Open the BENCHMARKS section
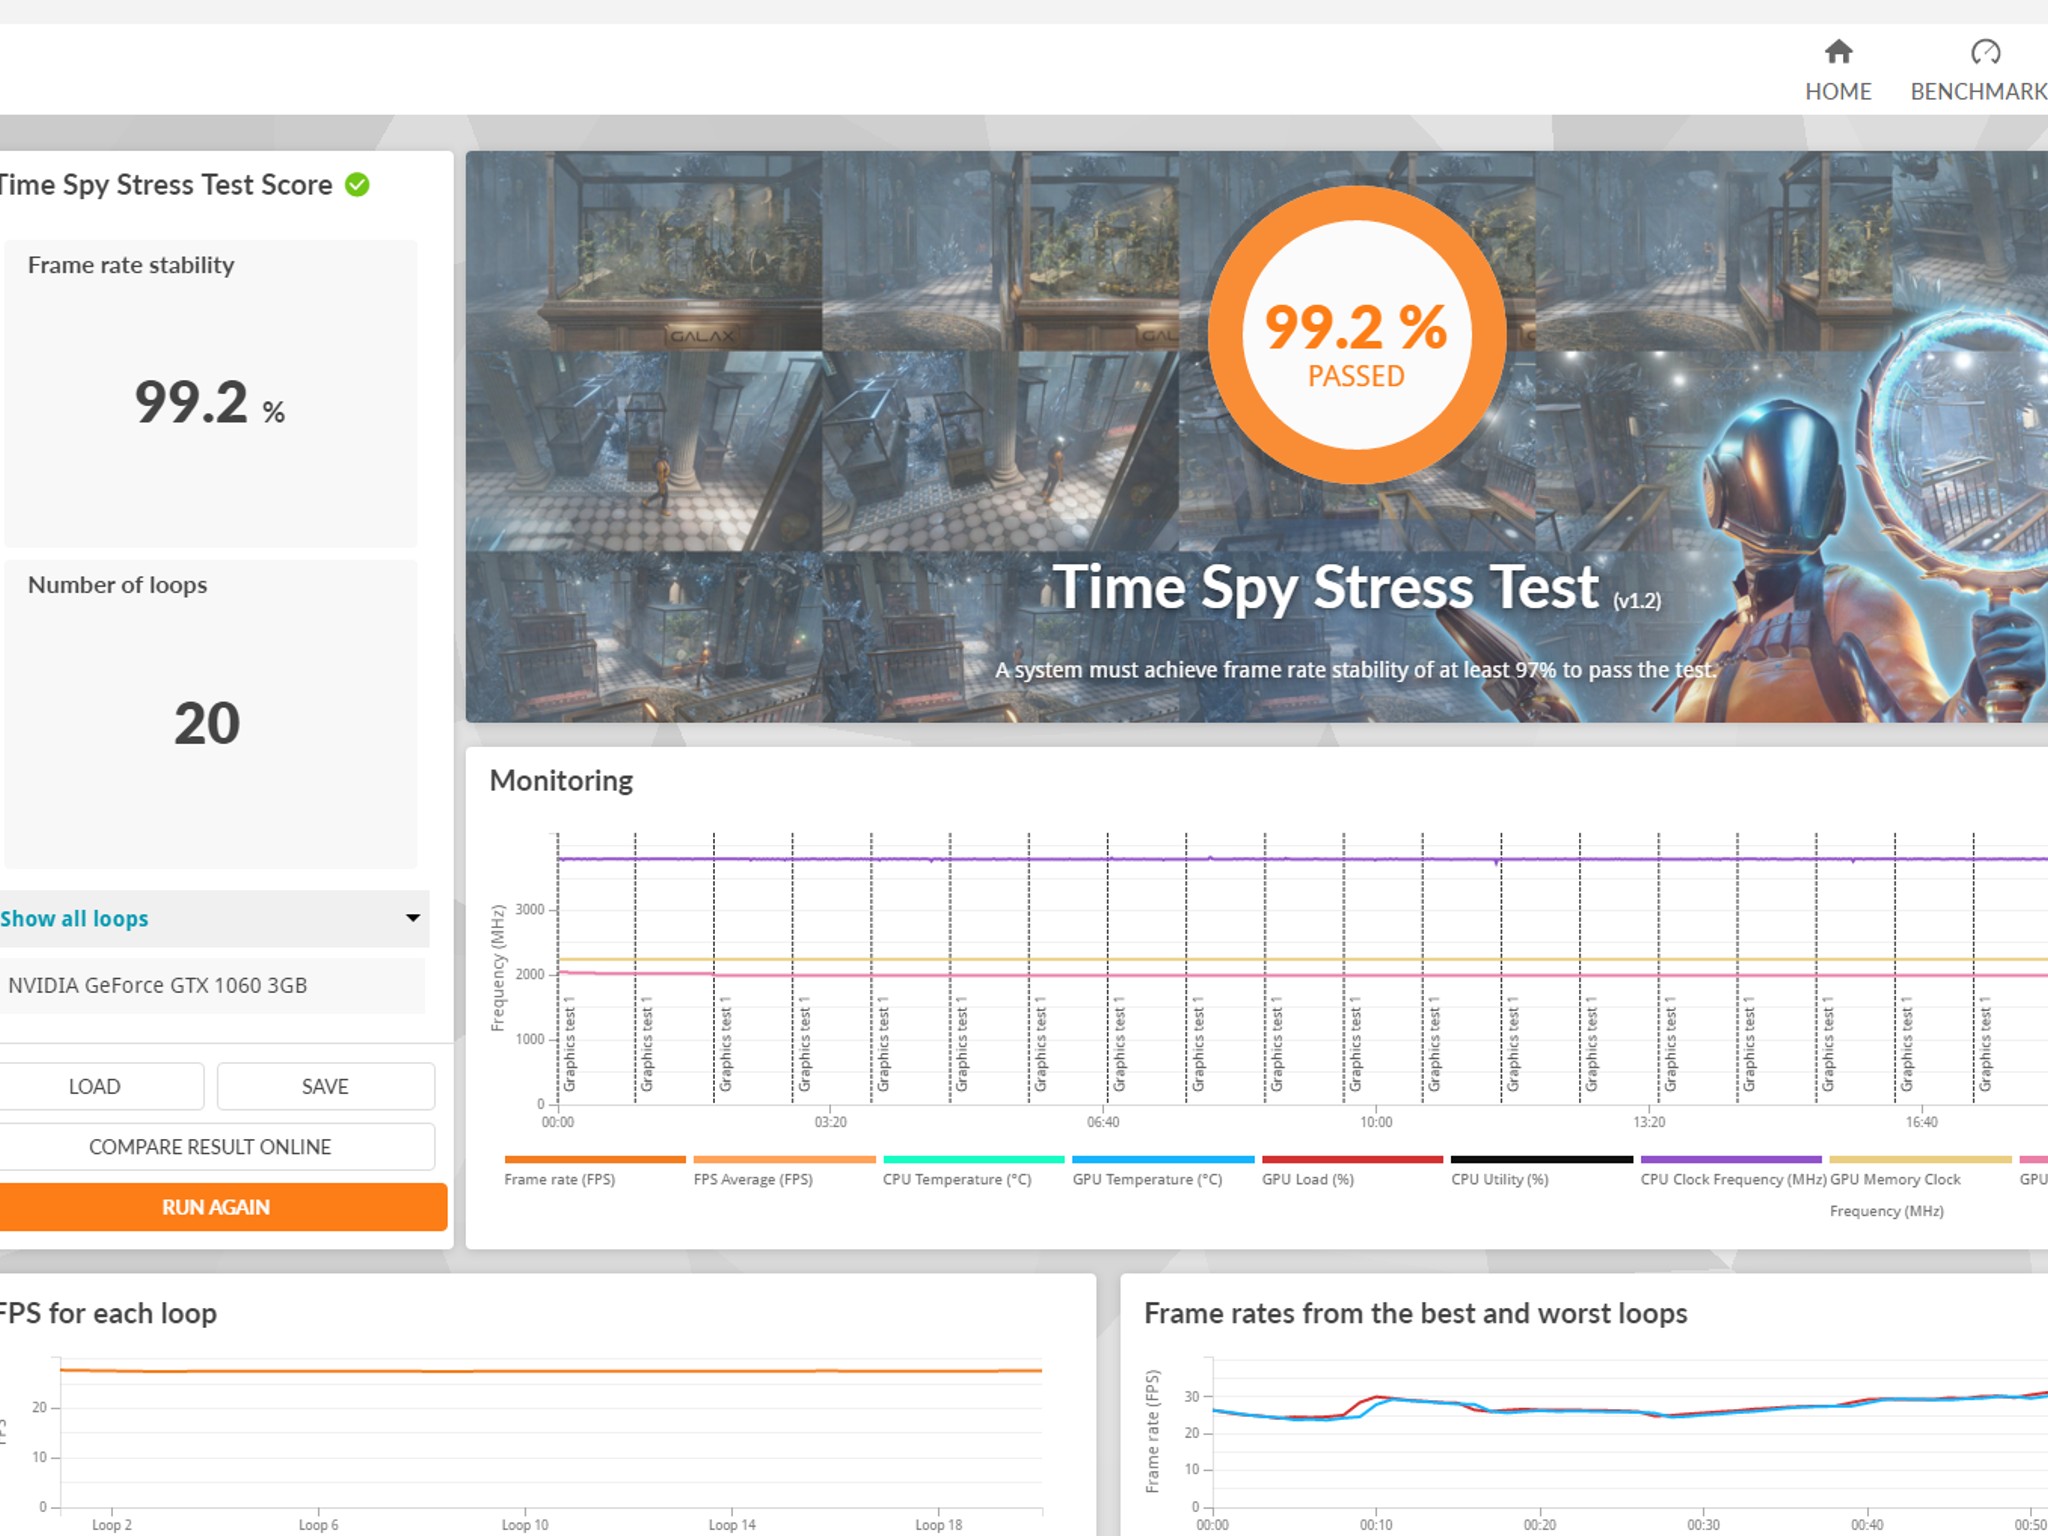 (x=1979, y=72)
